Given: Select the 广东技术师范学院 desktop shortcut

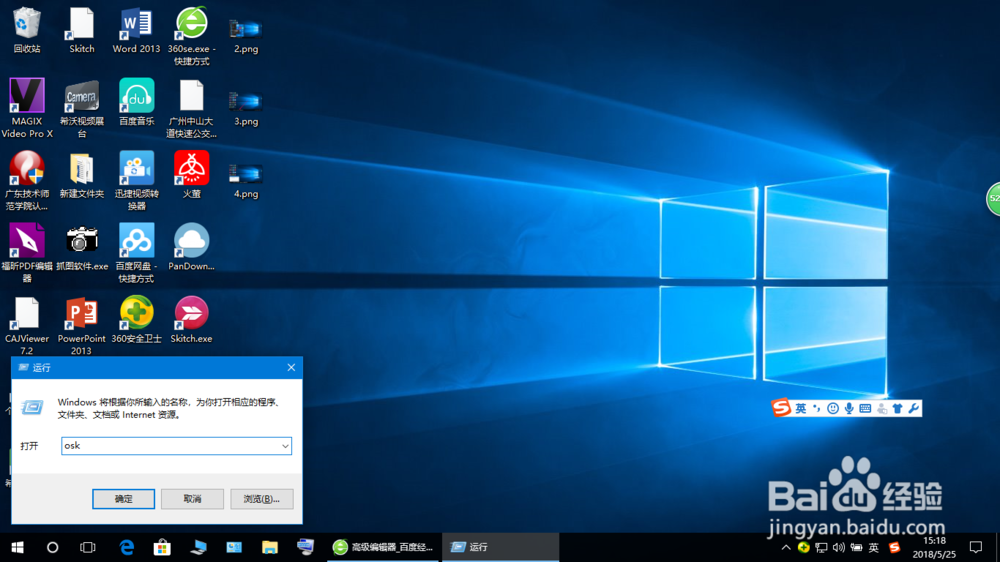Looking at the screenshot, I should pos(27,168).
